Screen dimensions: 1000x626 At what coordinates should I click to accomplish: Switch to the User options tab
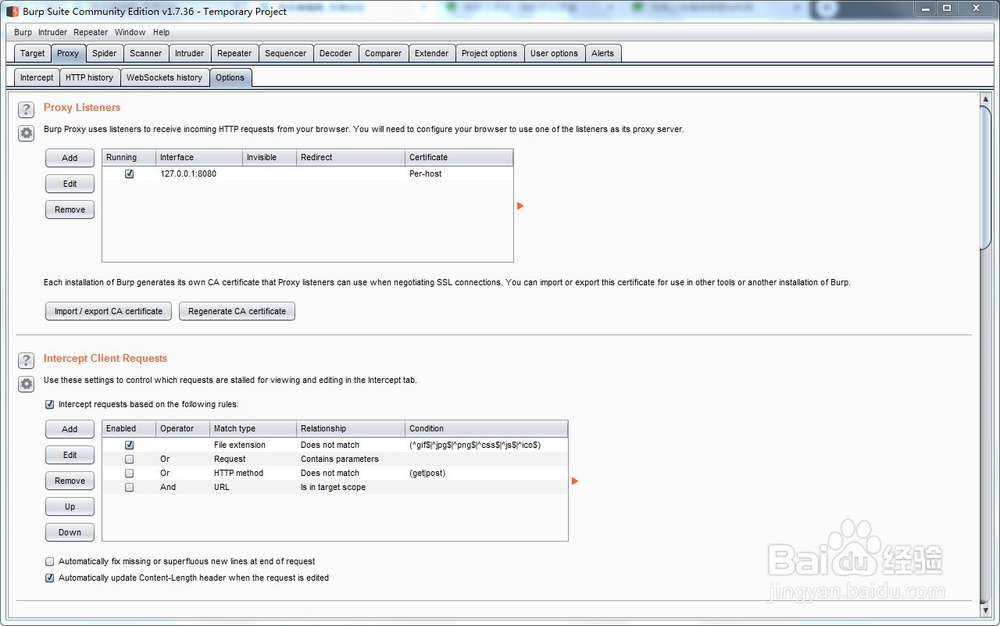click(554, 54)
